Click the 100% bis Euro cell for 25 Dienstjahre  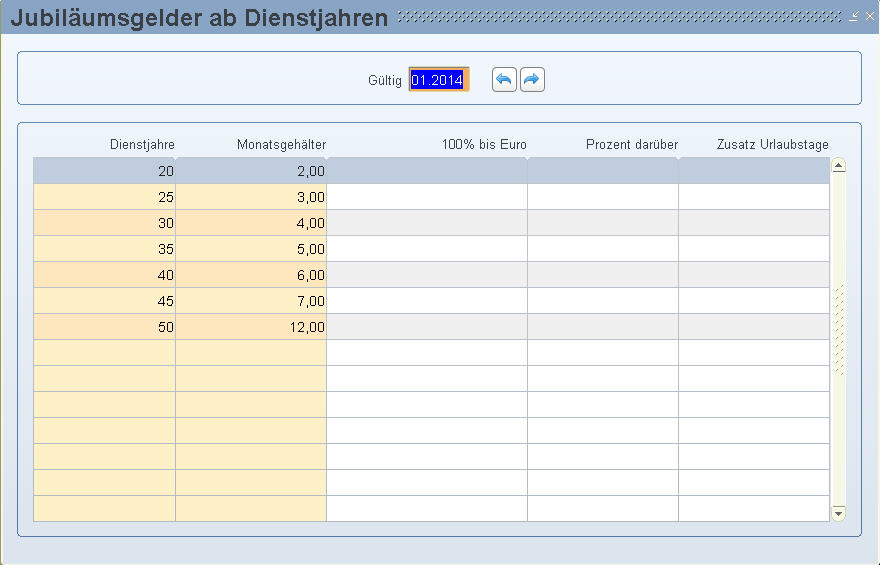pyautogui.click(x=427, y=197)
